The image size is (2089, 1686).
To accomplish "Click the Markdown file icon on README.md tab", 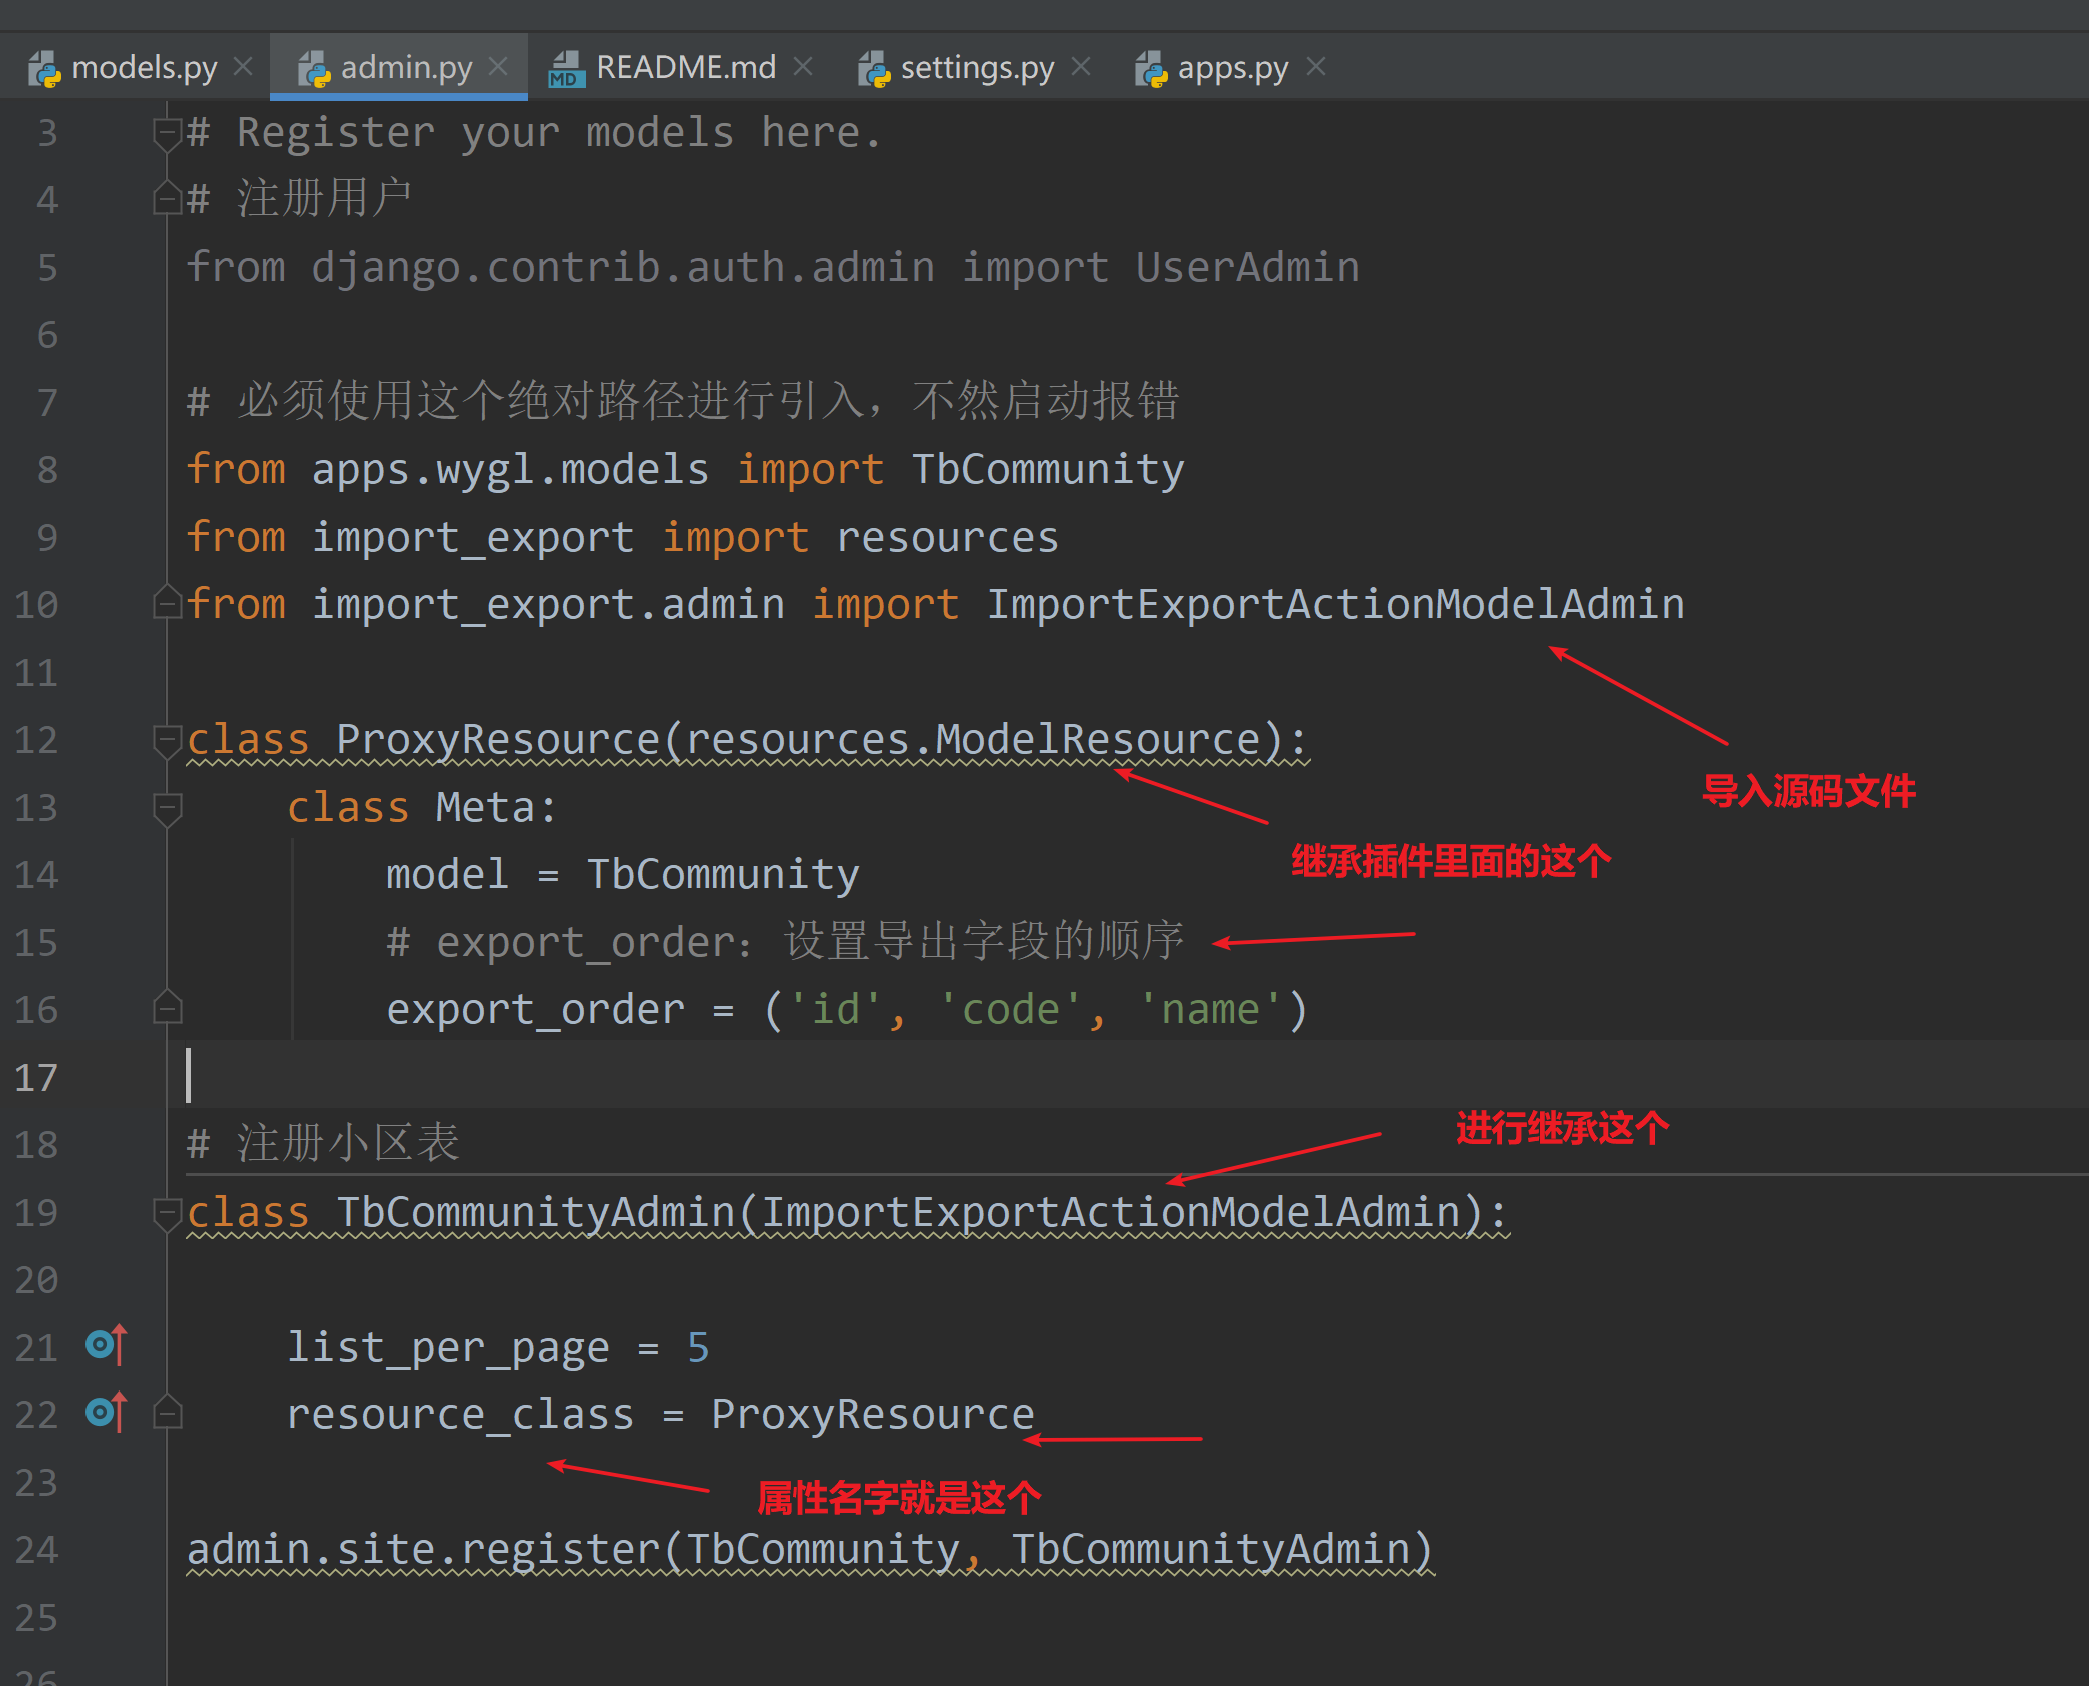I will pos(567,69).
